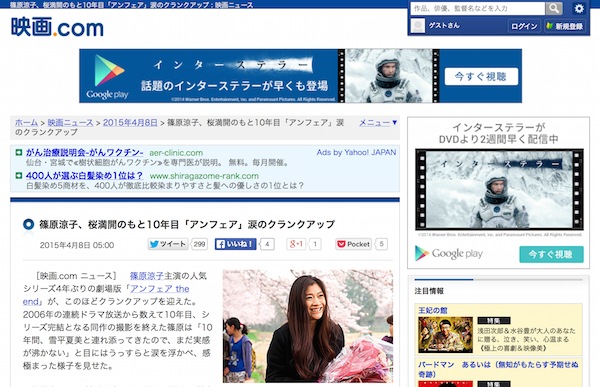
Task: Click the 注目情報 section heading
Action: (x=429, y=291)
